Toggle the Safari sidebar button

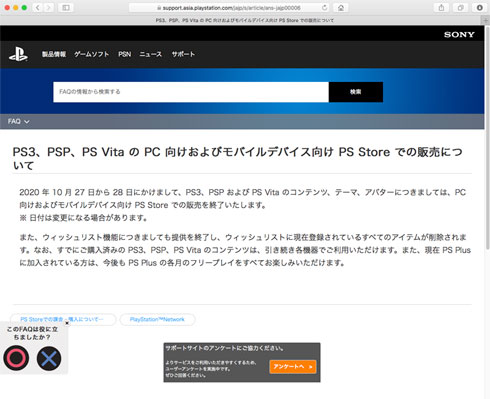(66, 7)
